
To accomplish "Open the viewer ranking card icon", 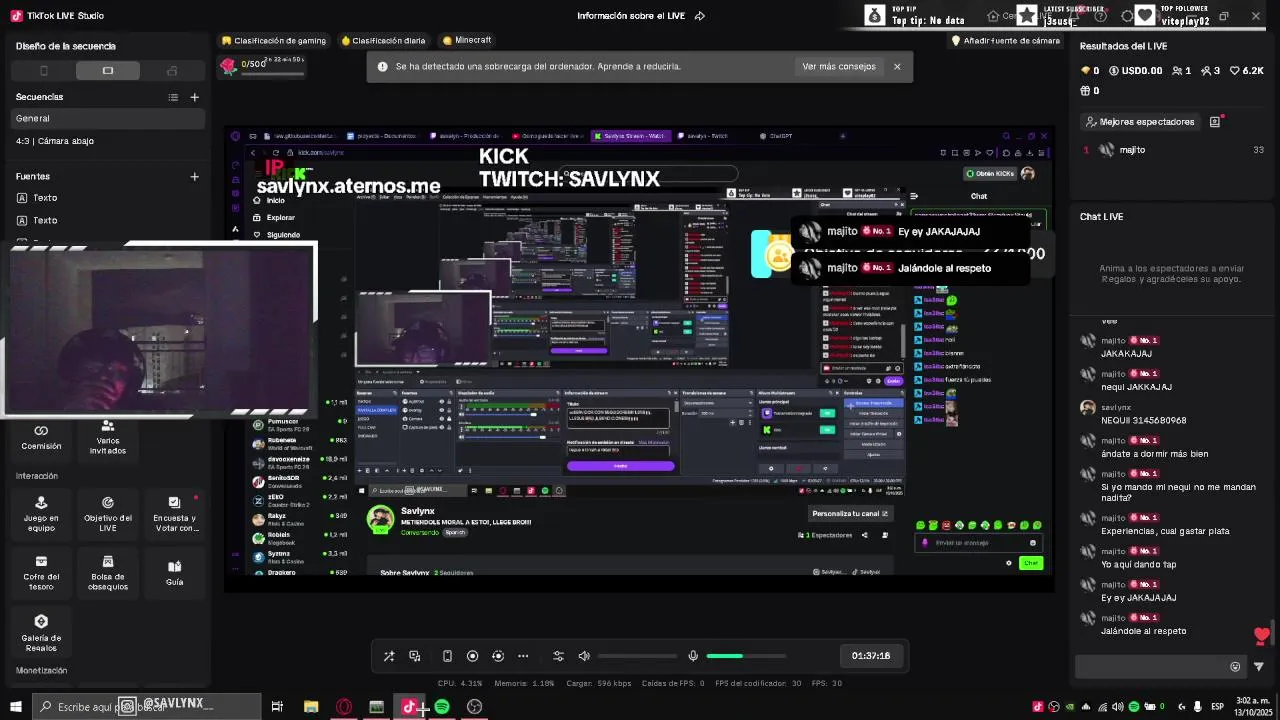I will coord(1215,122).
